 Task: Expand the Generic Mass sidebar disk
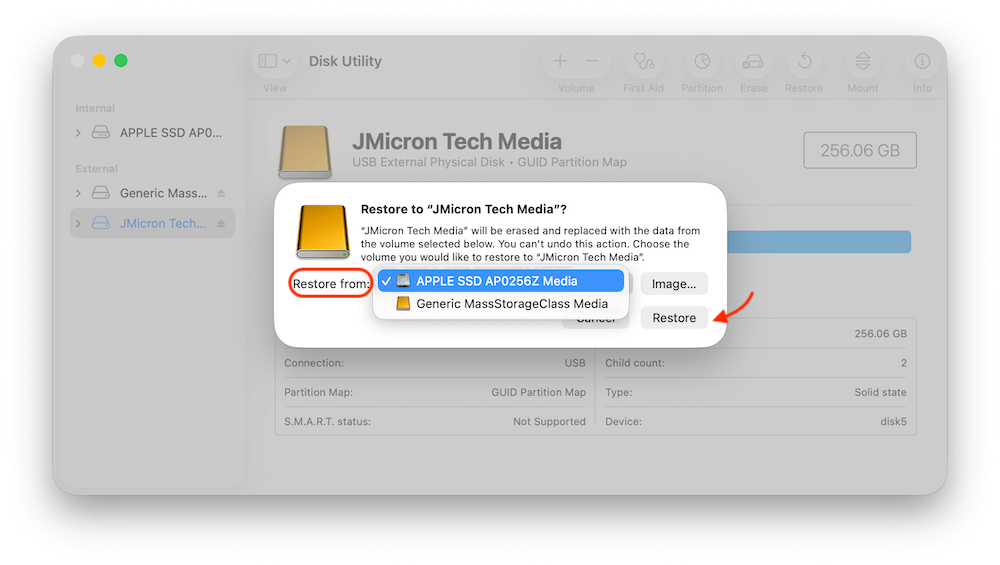tap(79, 193)
